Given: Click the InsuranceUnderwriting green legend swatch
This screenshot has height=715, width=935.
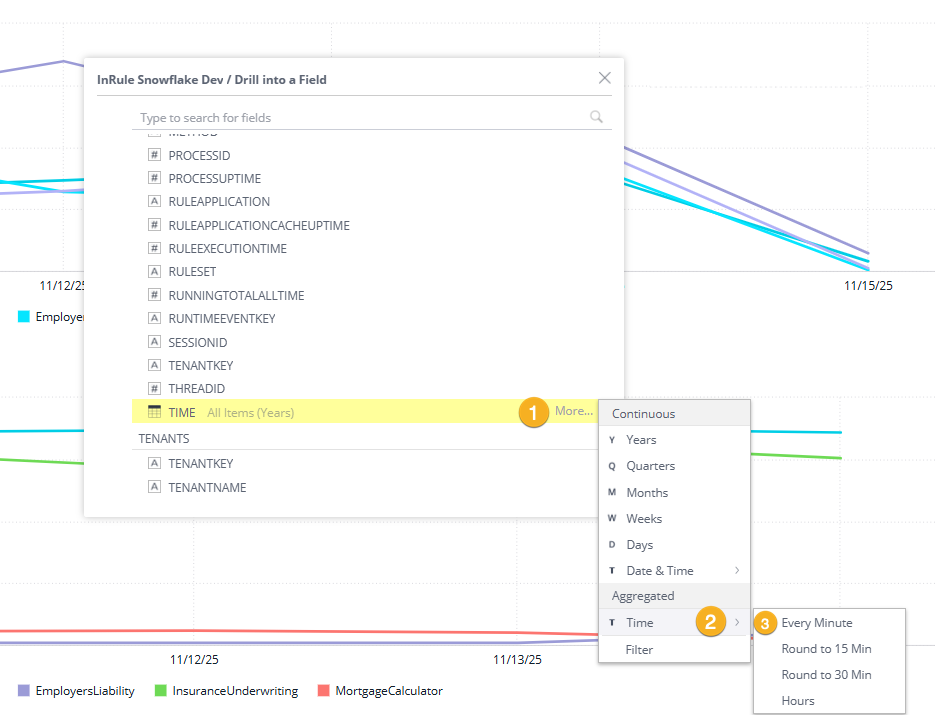Looking at the screenshot, I should click(161, 691).
